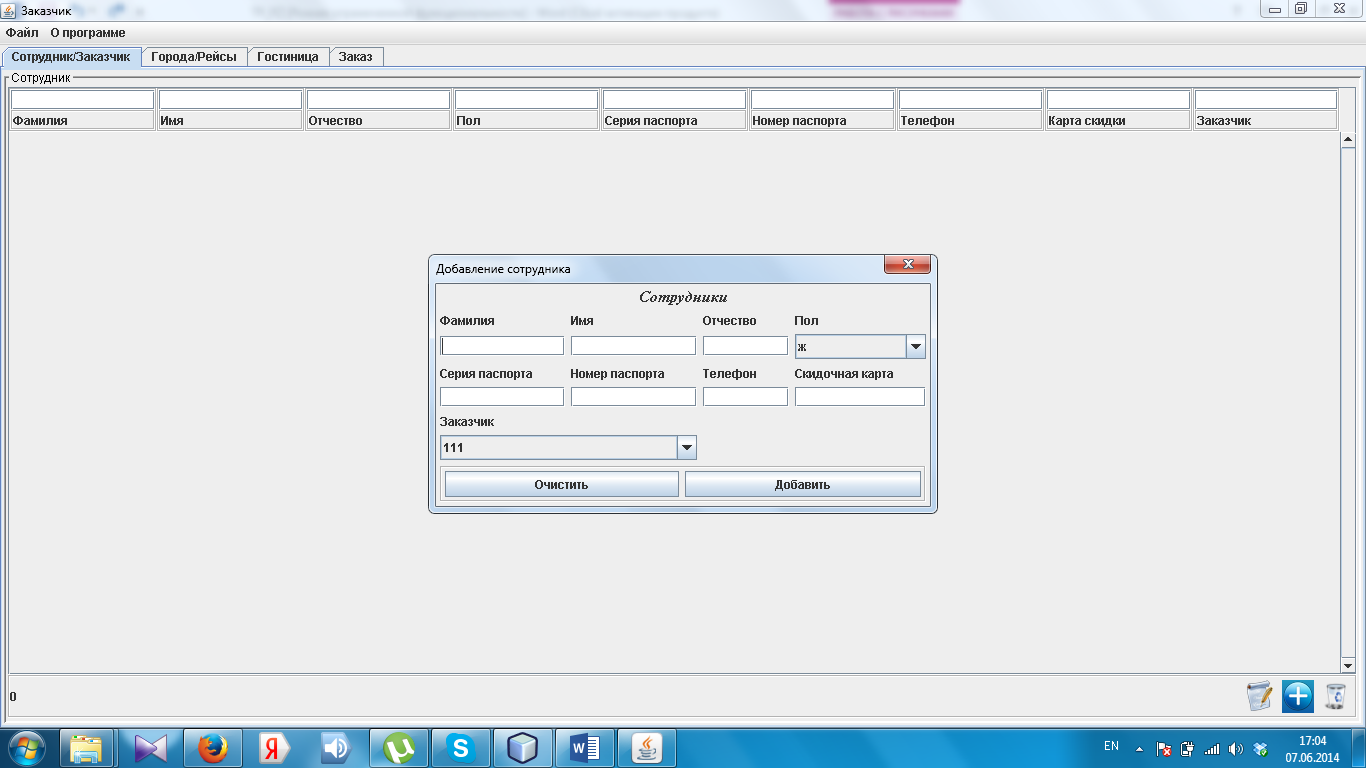Image resolution: width=1366 pixels, height=768 pixels.
Task: Click the Отчество column header
Action: pos(378,121)
